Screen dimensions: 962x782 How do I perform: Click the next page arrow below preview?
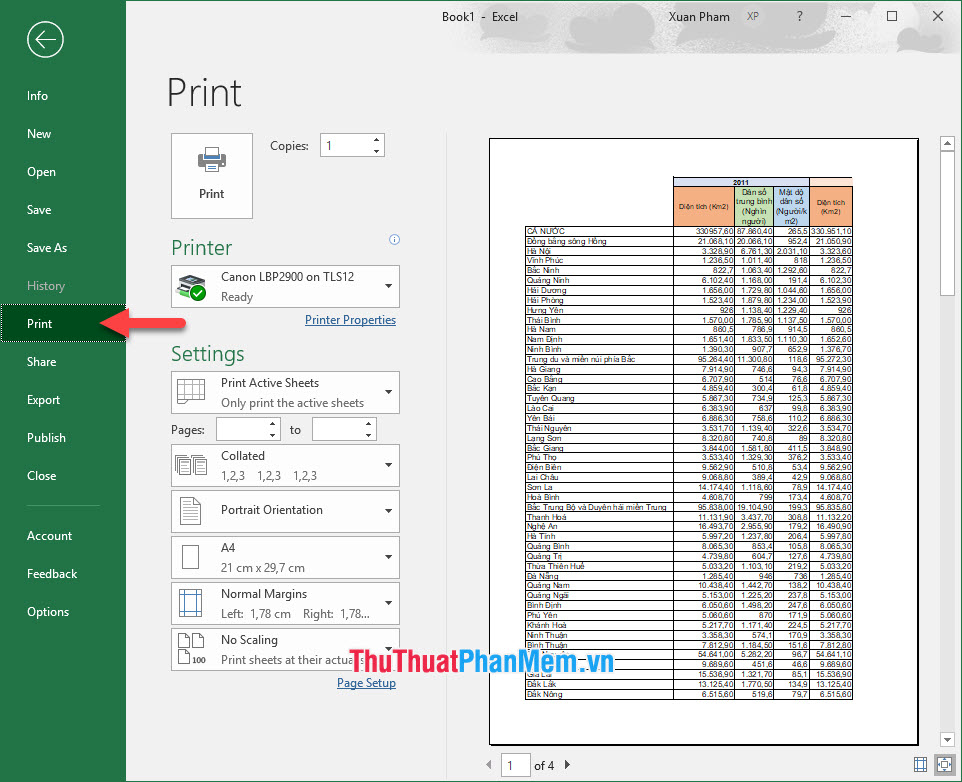(567, 764)
